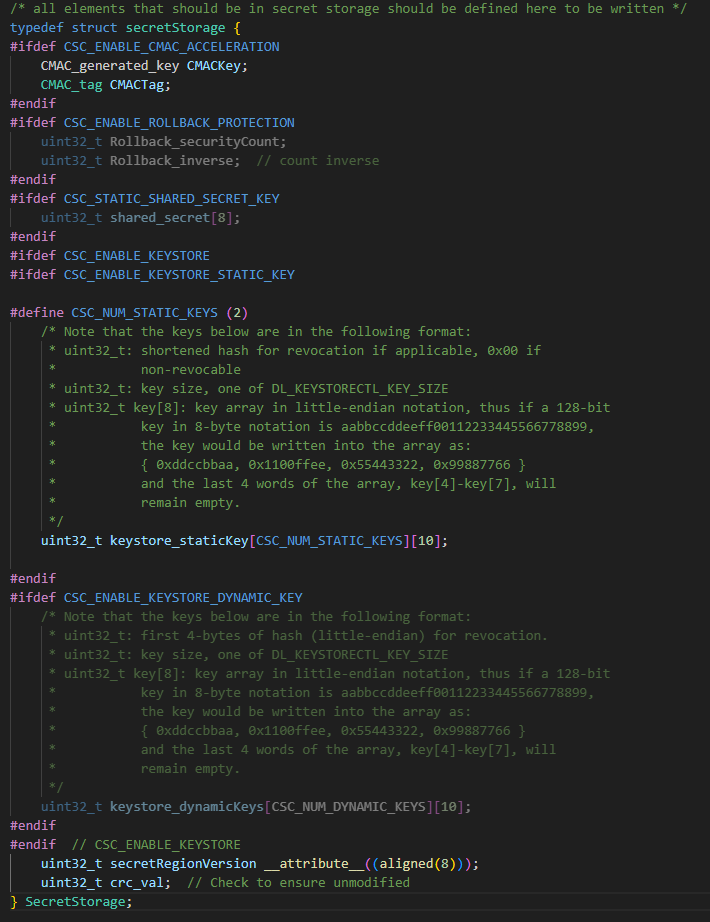The image size is (710, 922).
Task: Click the '#ifdef CSC_ENABLE_KEYSTORE' line
Action: (109, 256)
